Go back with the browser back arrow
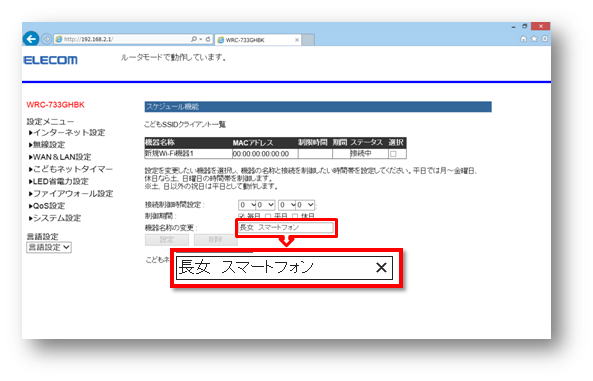 point(31,39)
